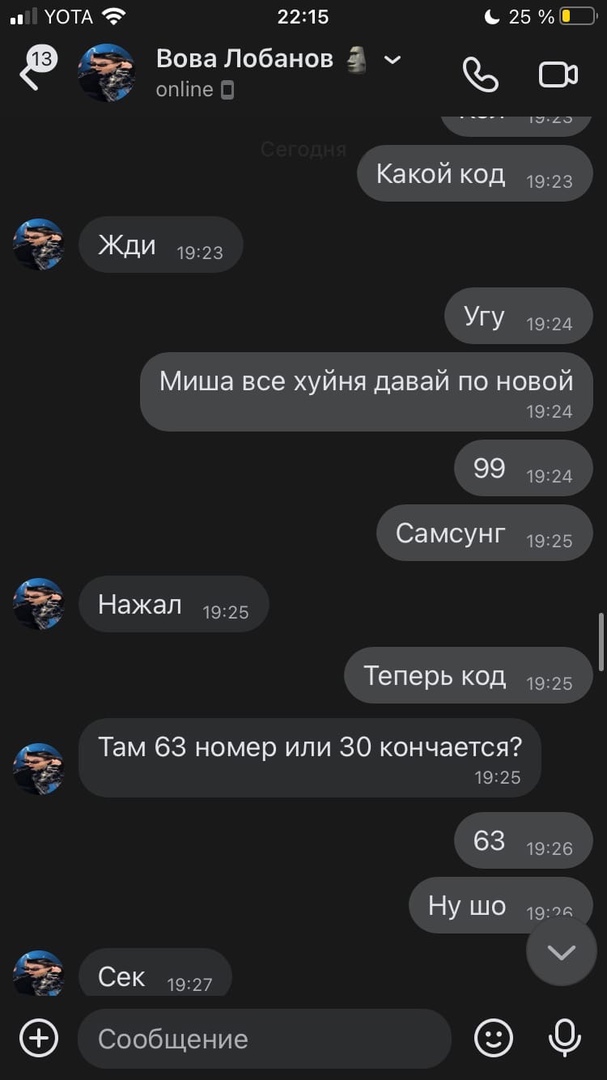
Task: Select the message "Самсунг"
Action: click(x=484, y=533)
